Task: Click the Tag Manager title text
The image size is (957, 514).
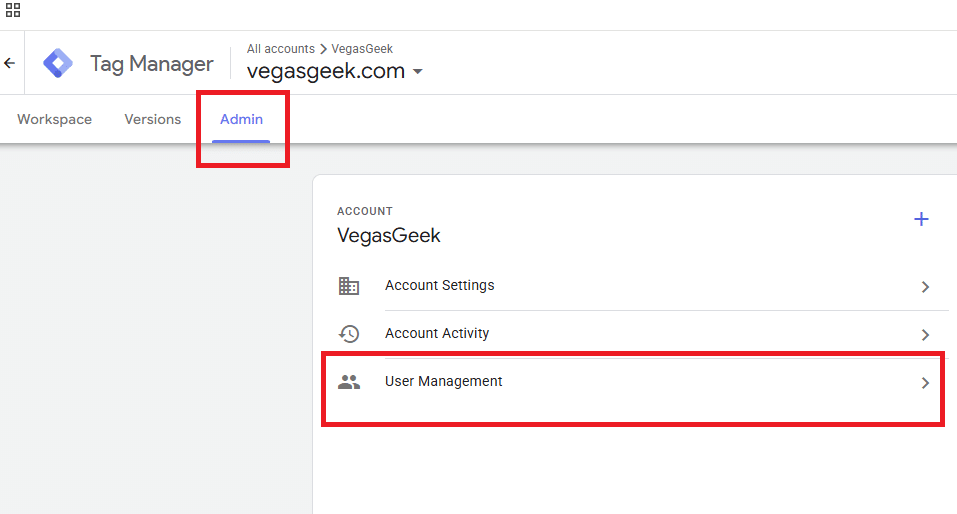Action: click(152, 63)
